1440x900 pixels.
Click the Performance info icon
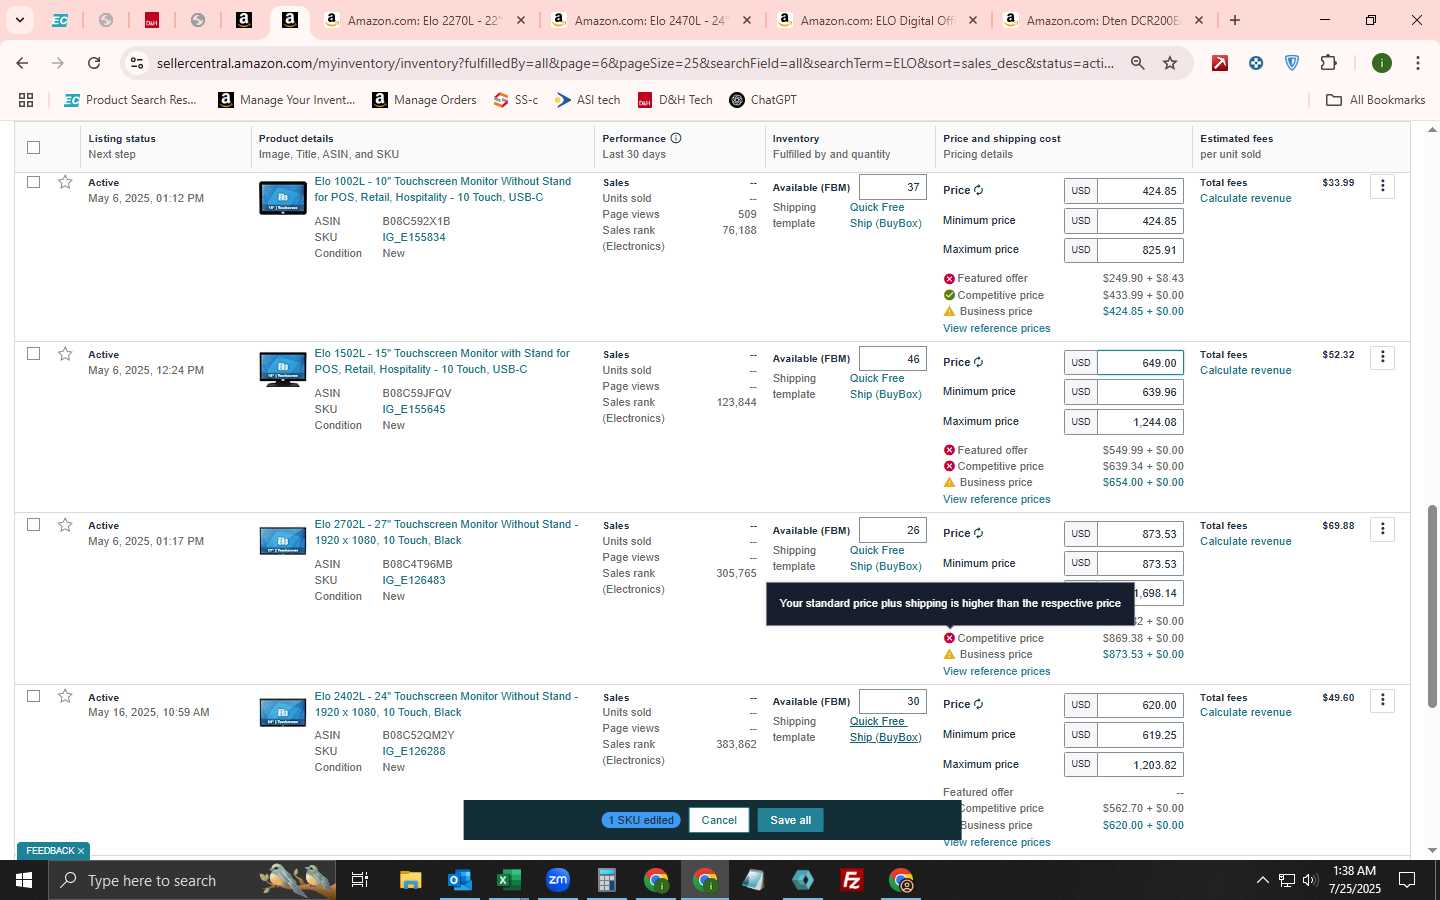(676, 138)
